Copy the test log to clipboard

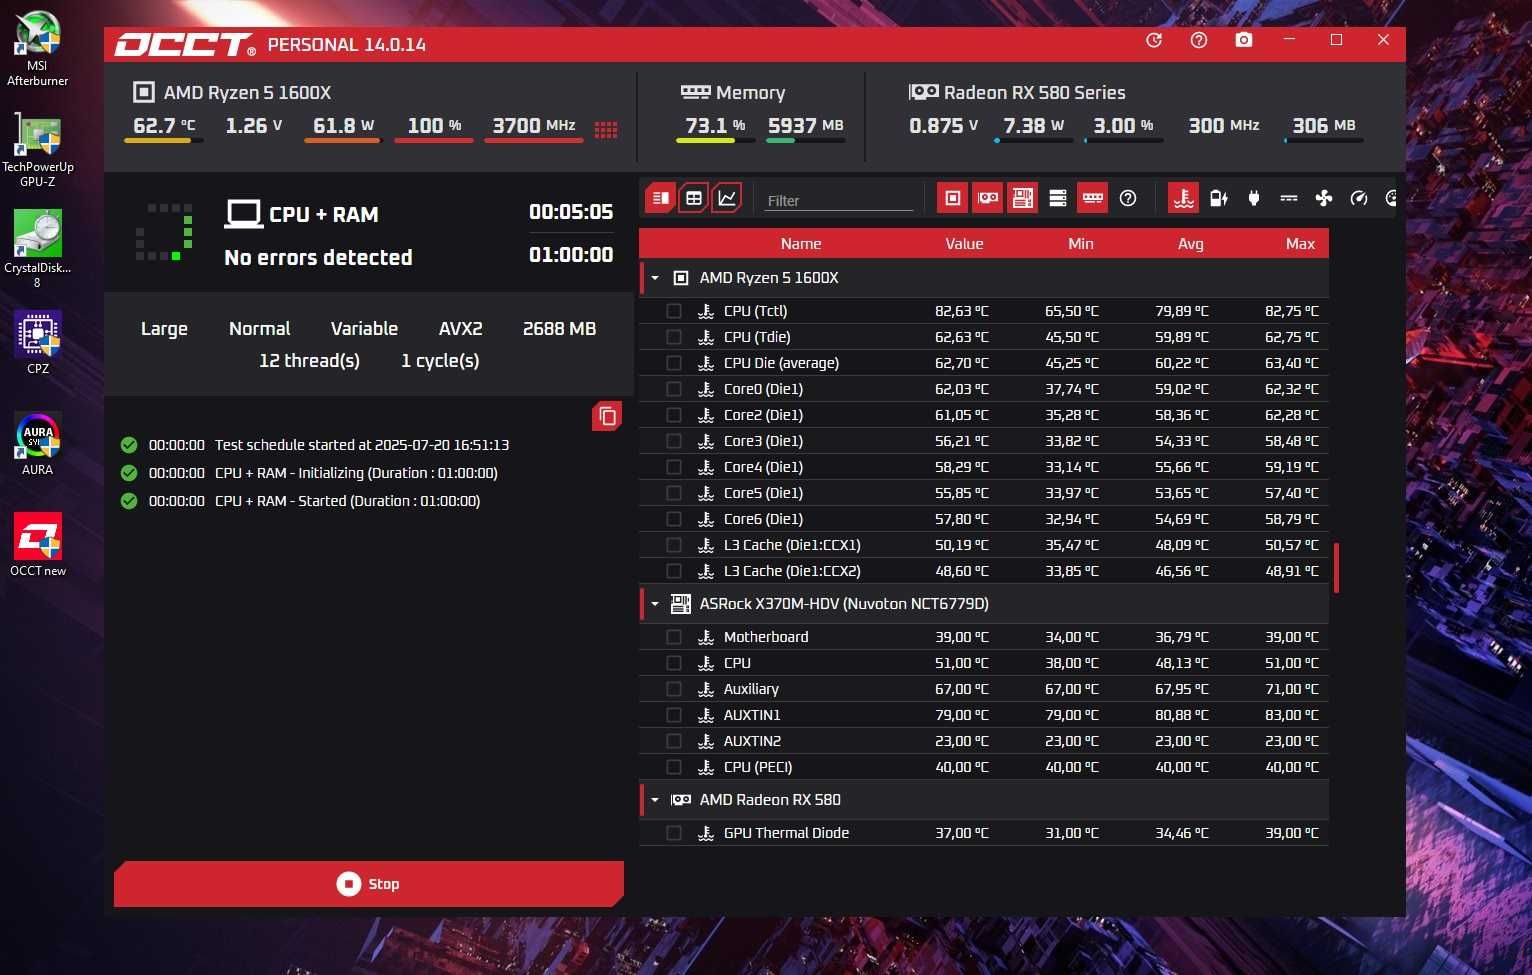click(x=607, y=416)
